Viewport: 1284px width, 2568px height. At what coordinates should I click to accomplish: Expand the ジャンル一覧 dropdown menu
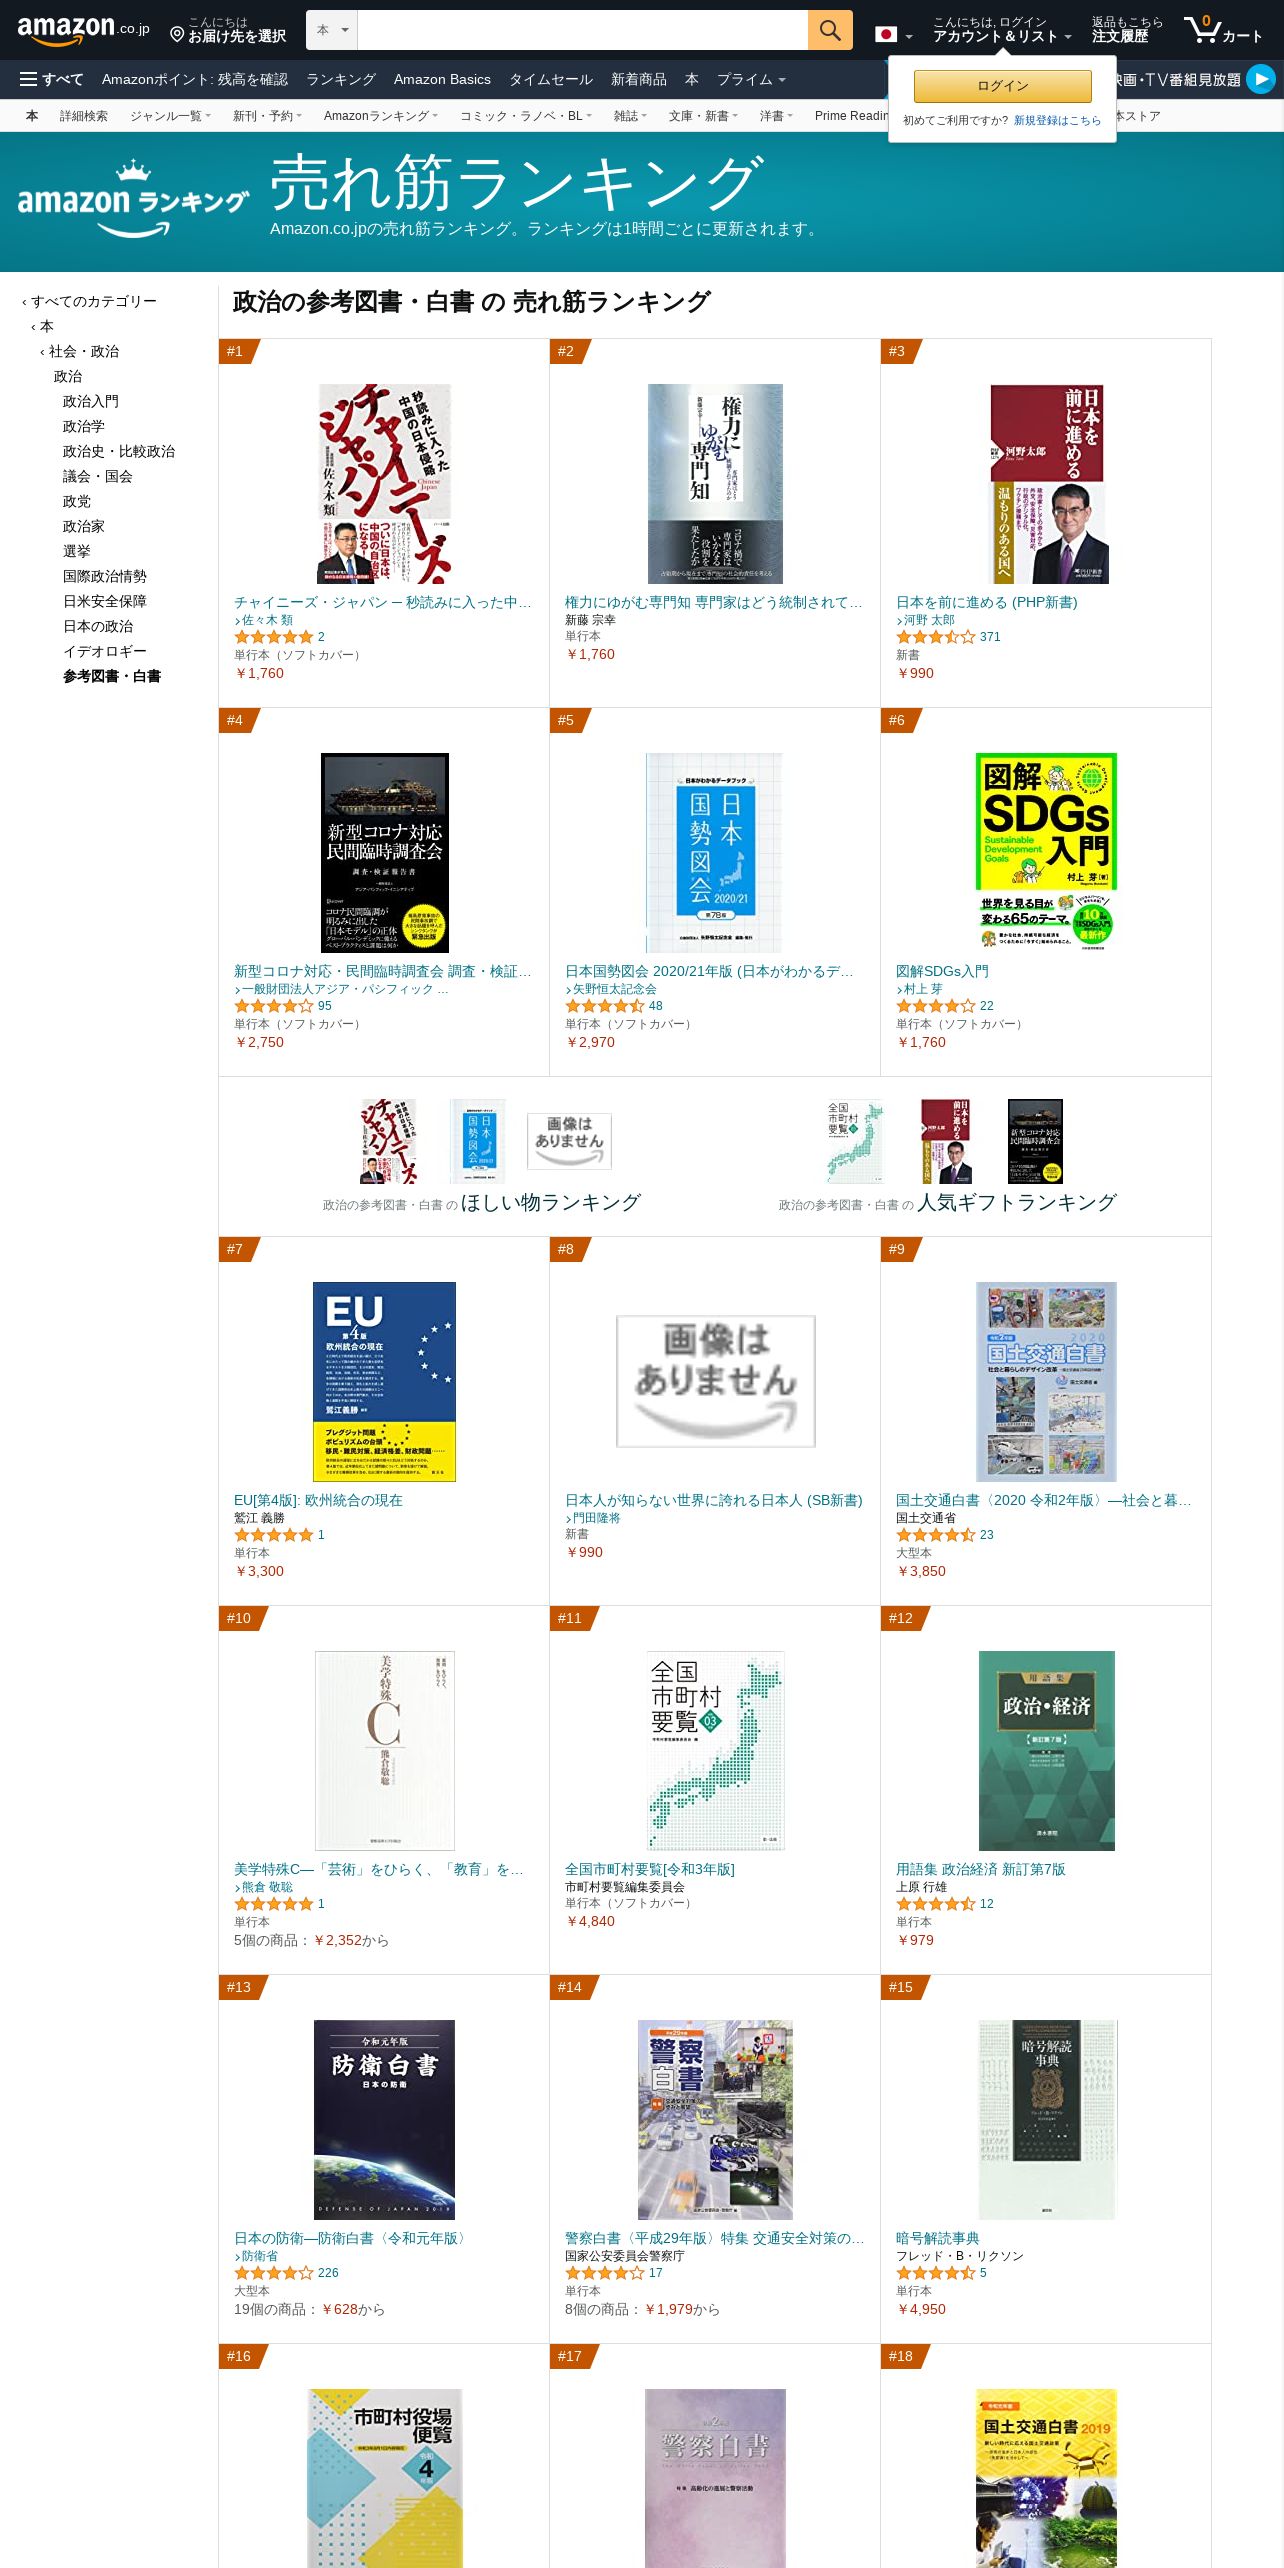[x=170, y=116]
